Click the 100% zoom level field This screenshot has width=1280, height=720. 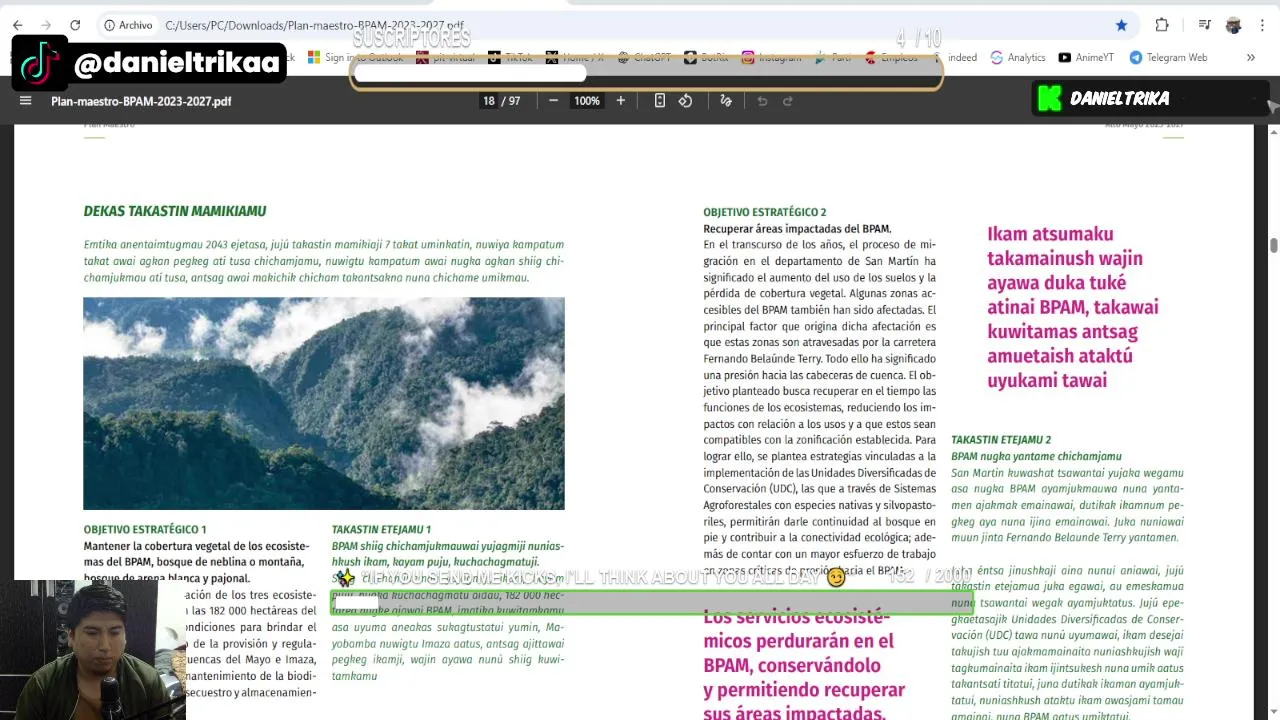pyautogui.click(x=587, y=101)
